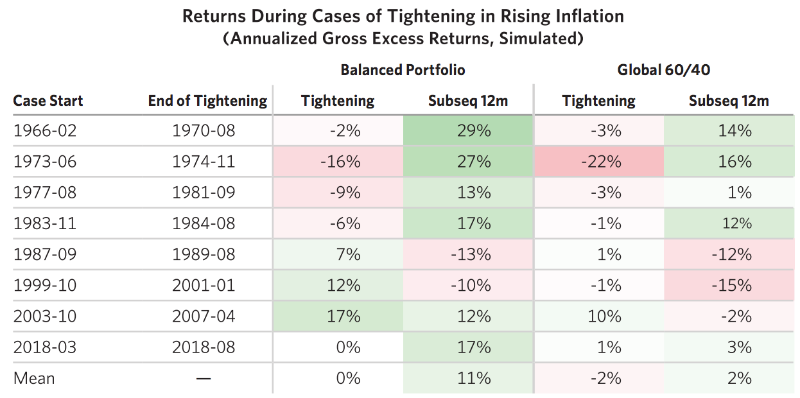
Task: Click the -16% Balanced Tightening cell
Action: point(338,162)
